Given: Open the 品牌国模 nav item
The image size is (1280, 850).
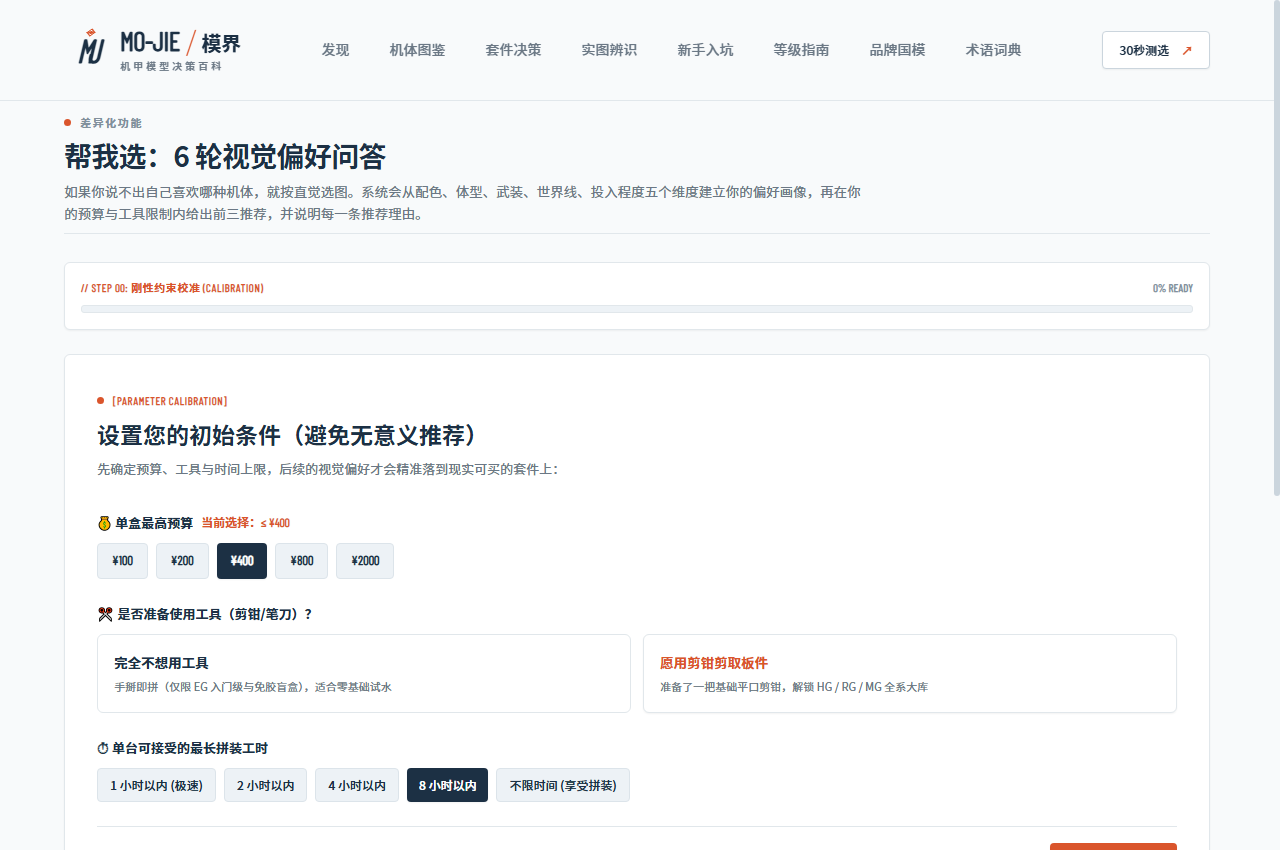Looking at the screenshot, I should [x=897, y=50].
